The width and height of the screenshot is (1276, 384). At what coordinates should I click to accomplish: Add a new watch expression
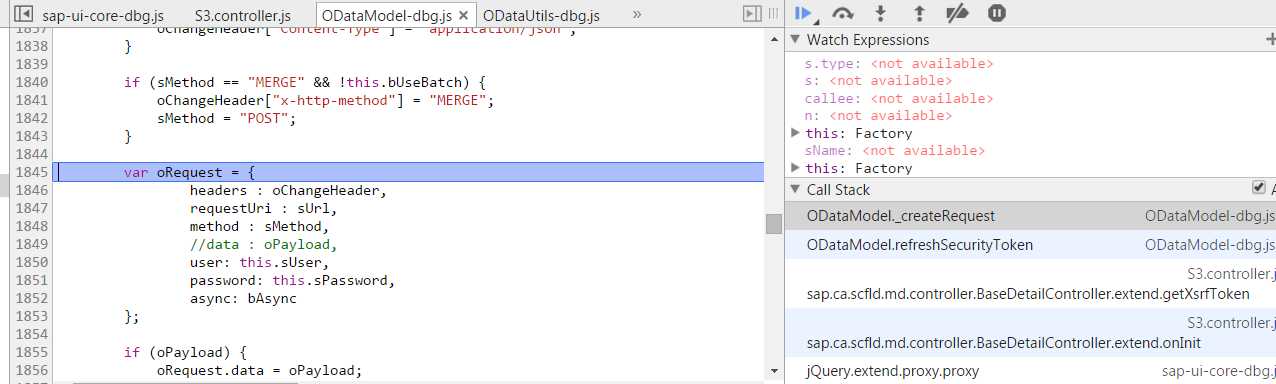click(x=1270, y=39)
